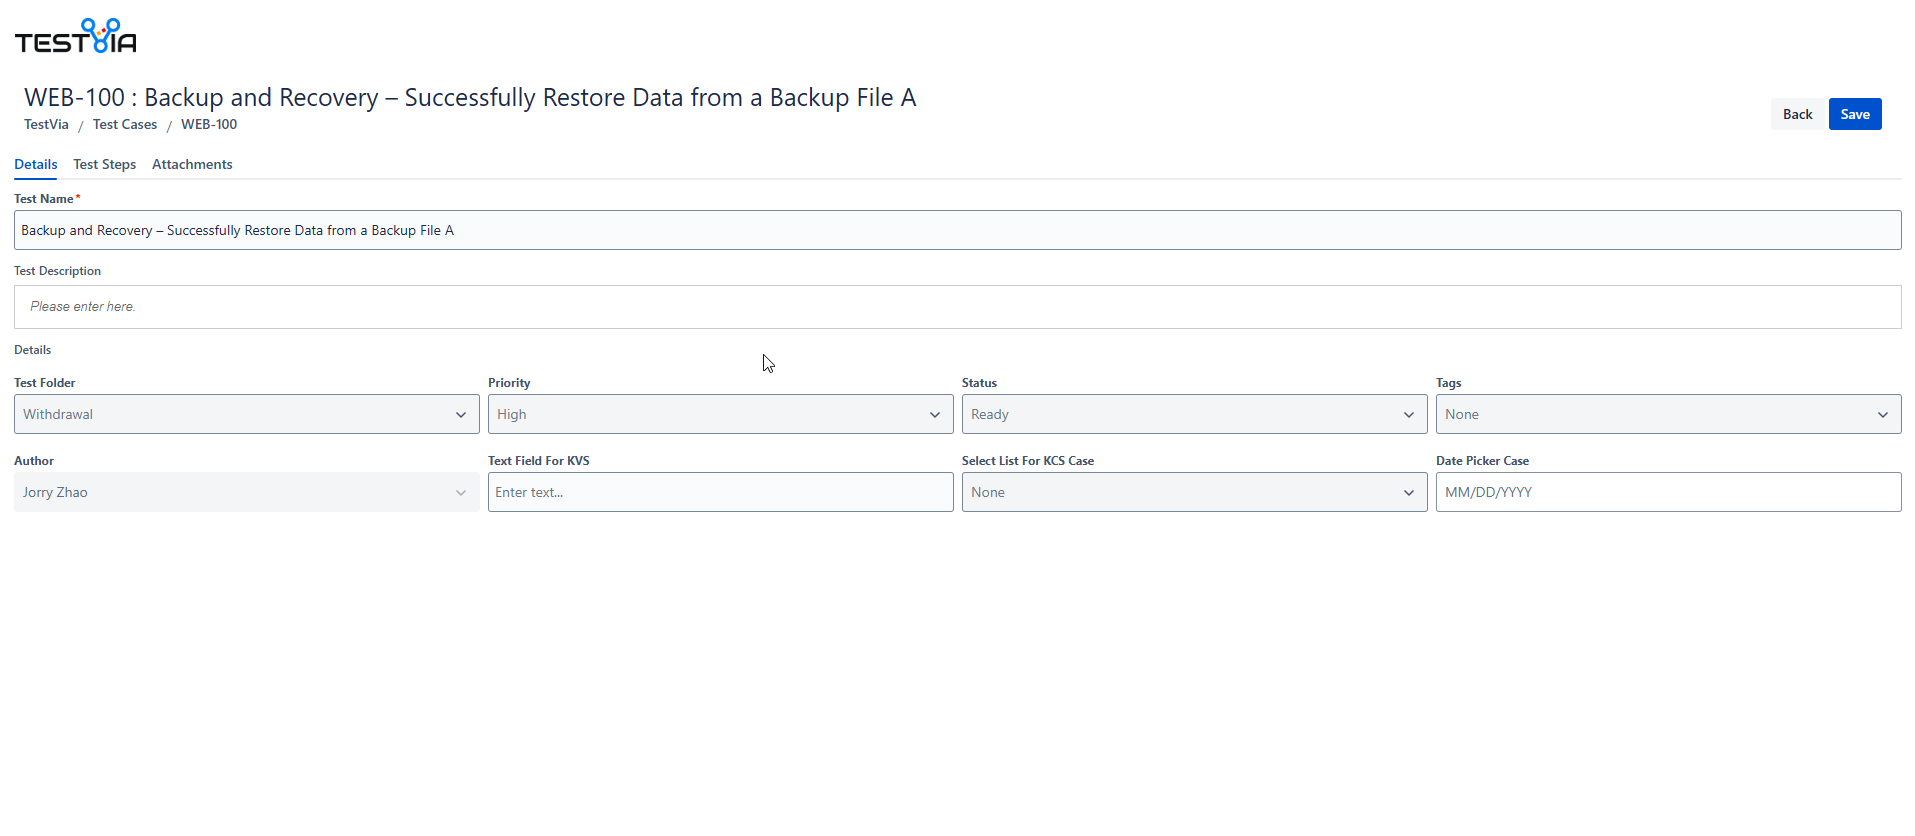Focus the Test Description text area
This screenshot has width=1915, height=836.
(957, 307)
